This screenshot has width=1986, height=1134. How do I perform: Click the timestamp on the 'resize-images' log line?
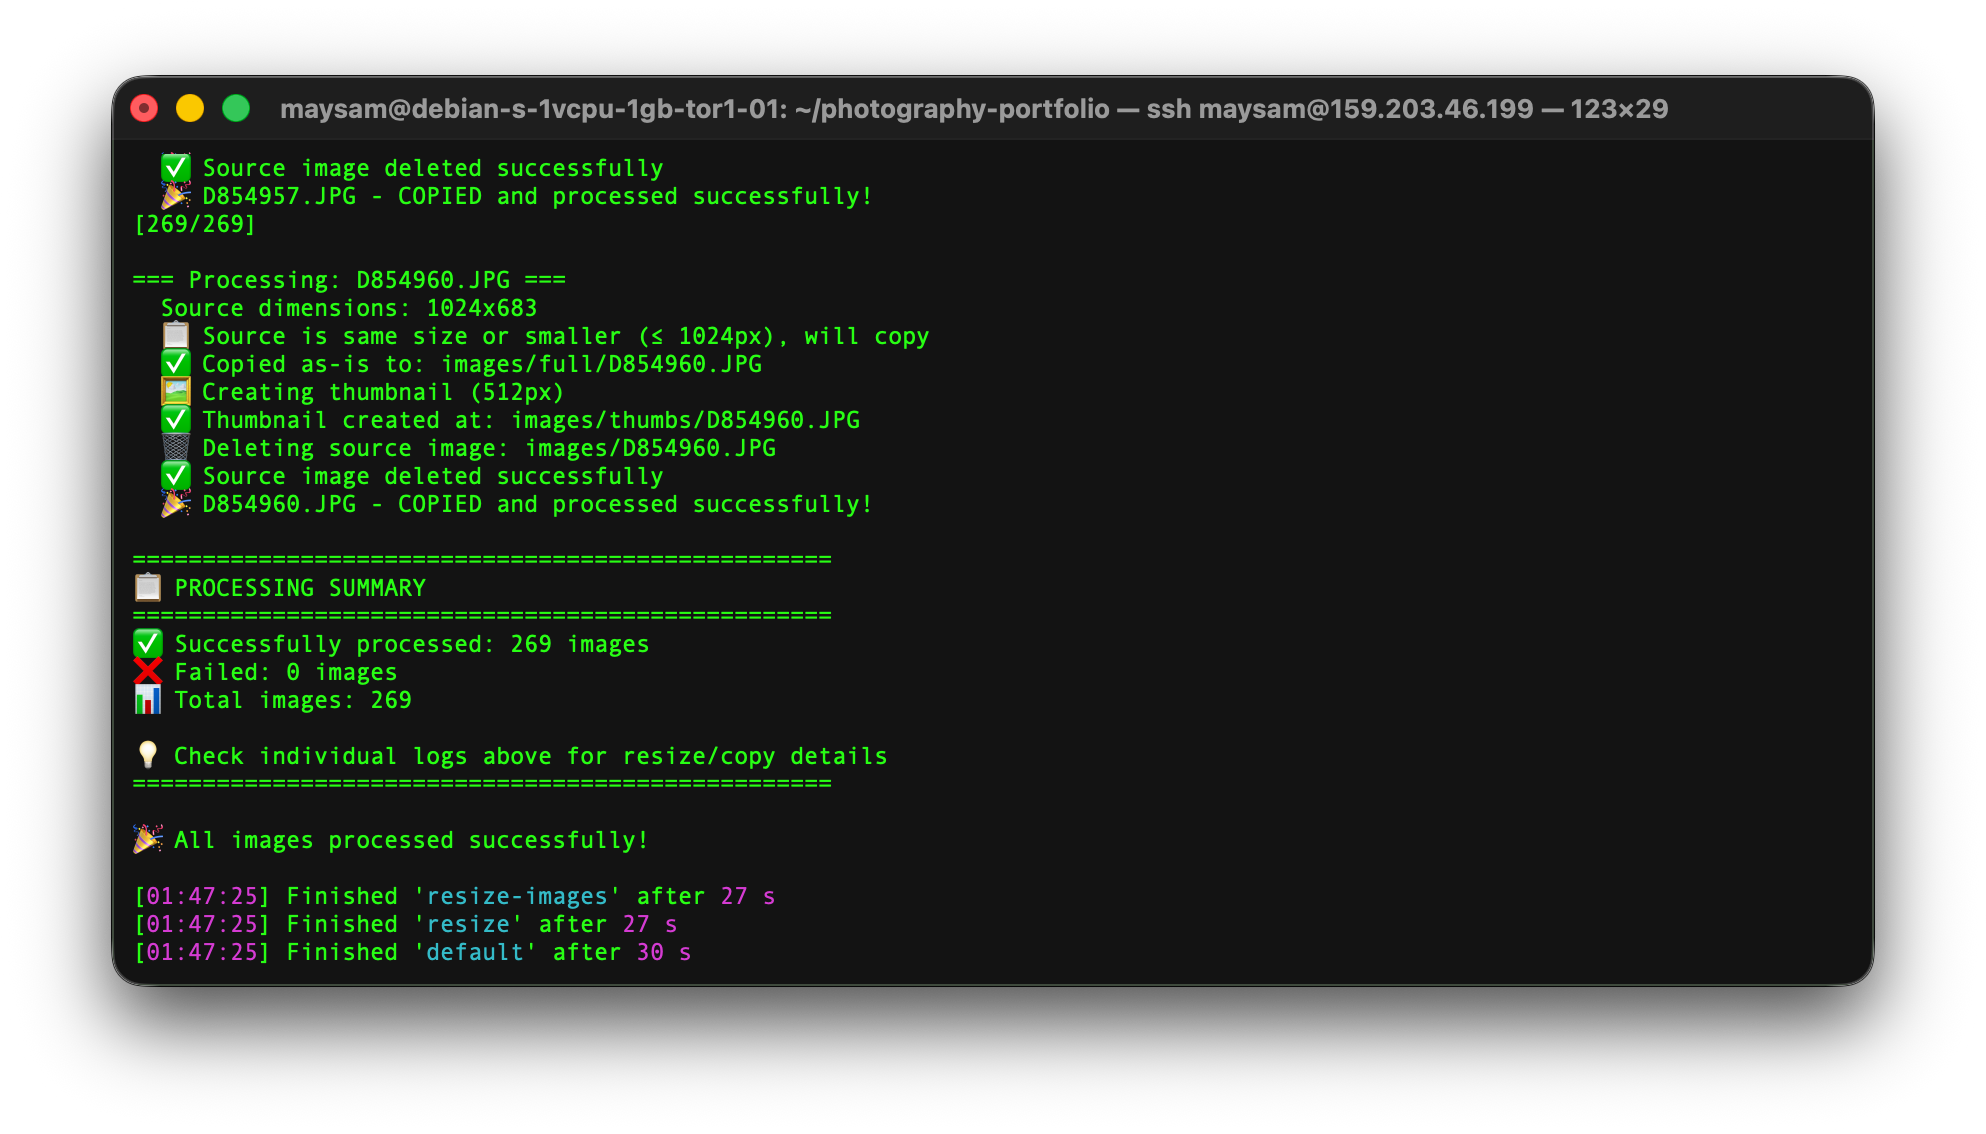[x=202, y=896]
